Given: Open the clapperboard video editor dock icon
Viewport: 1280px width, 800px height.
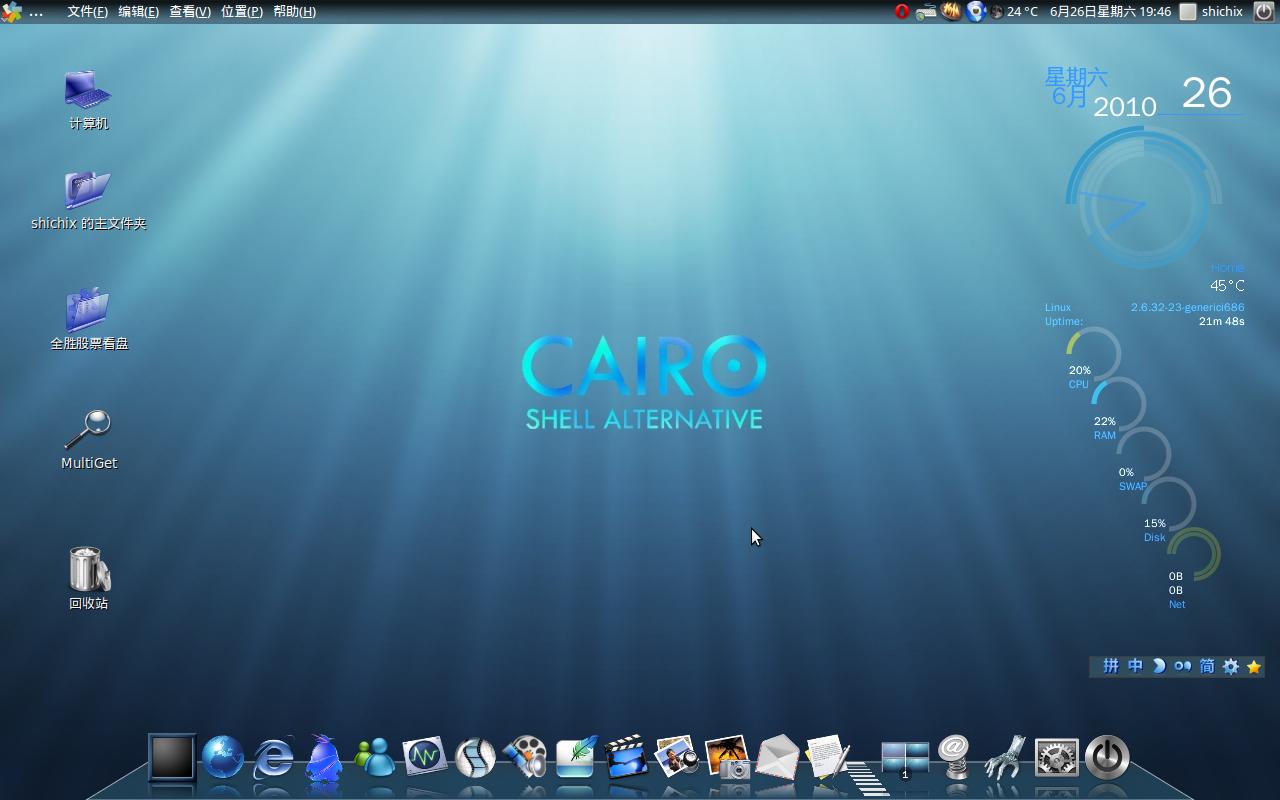Looking at the screenshot, I should (626, 757).
